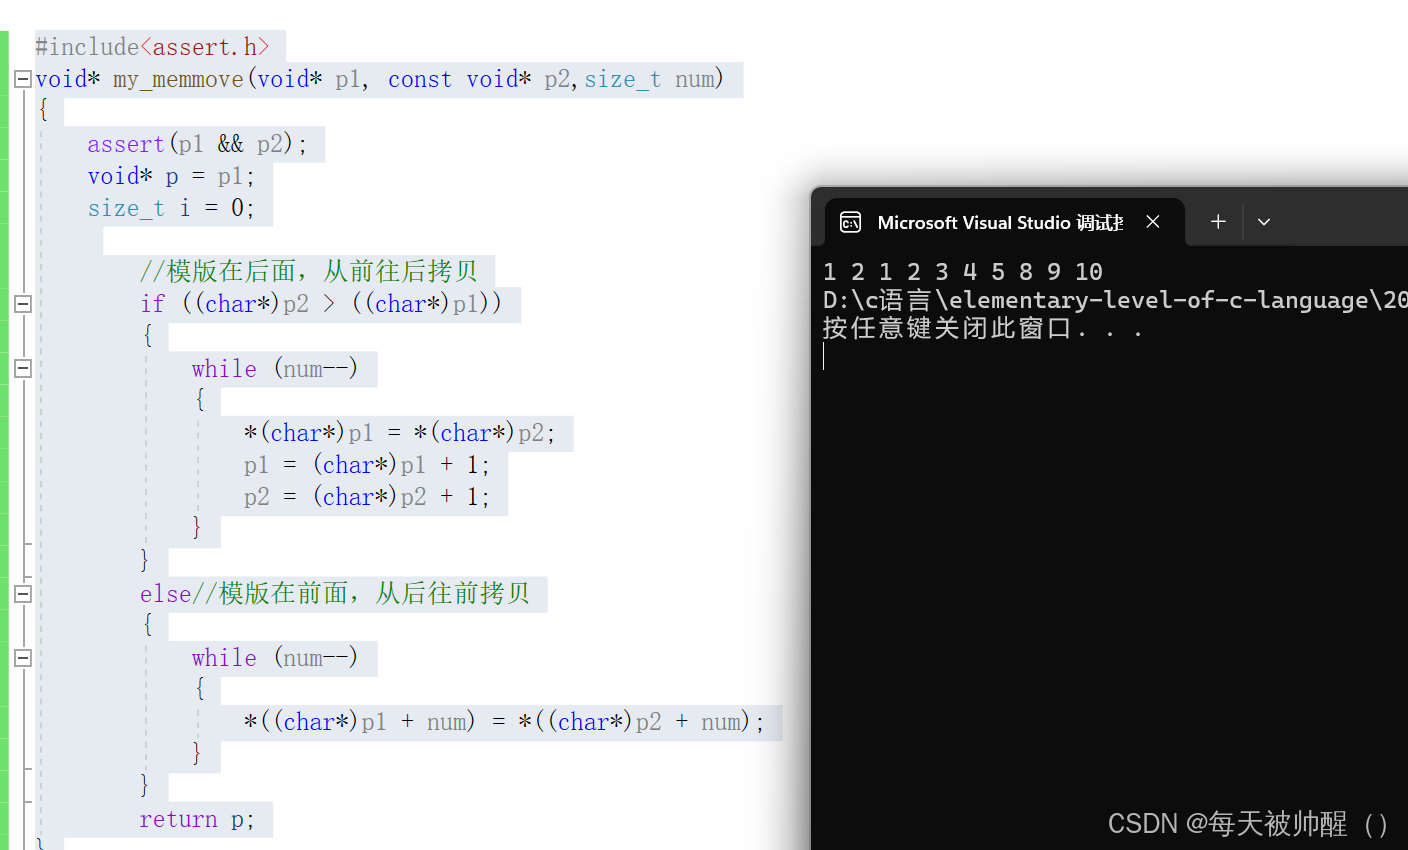The width and height of the screenshot is (1408, 850).
Task: Click the comment 模版在后面，从前往后拷贝
Action: [x=309, y=271]
